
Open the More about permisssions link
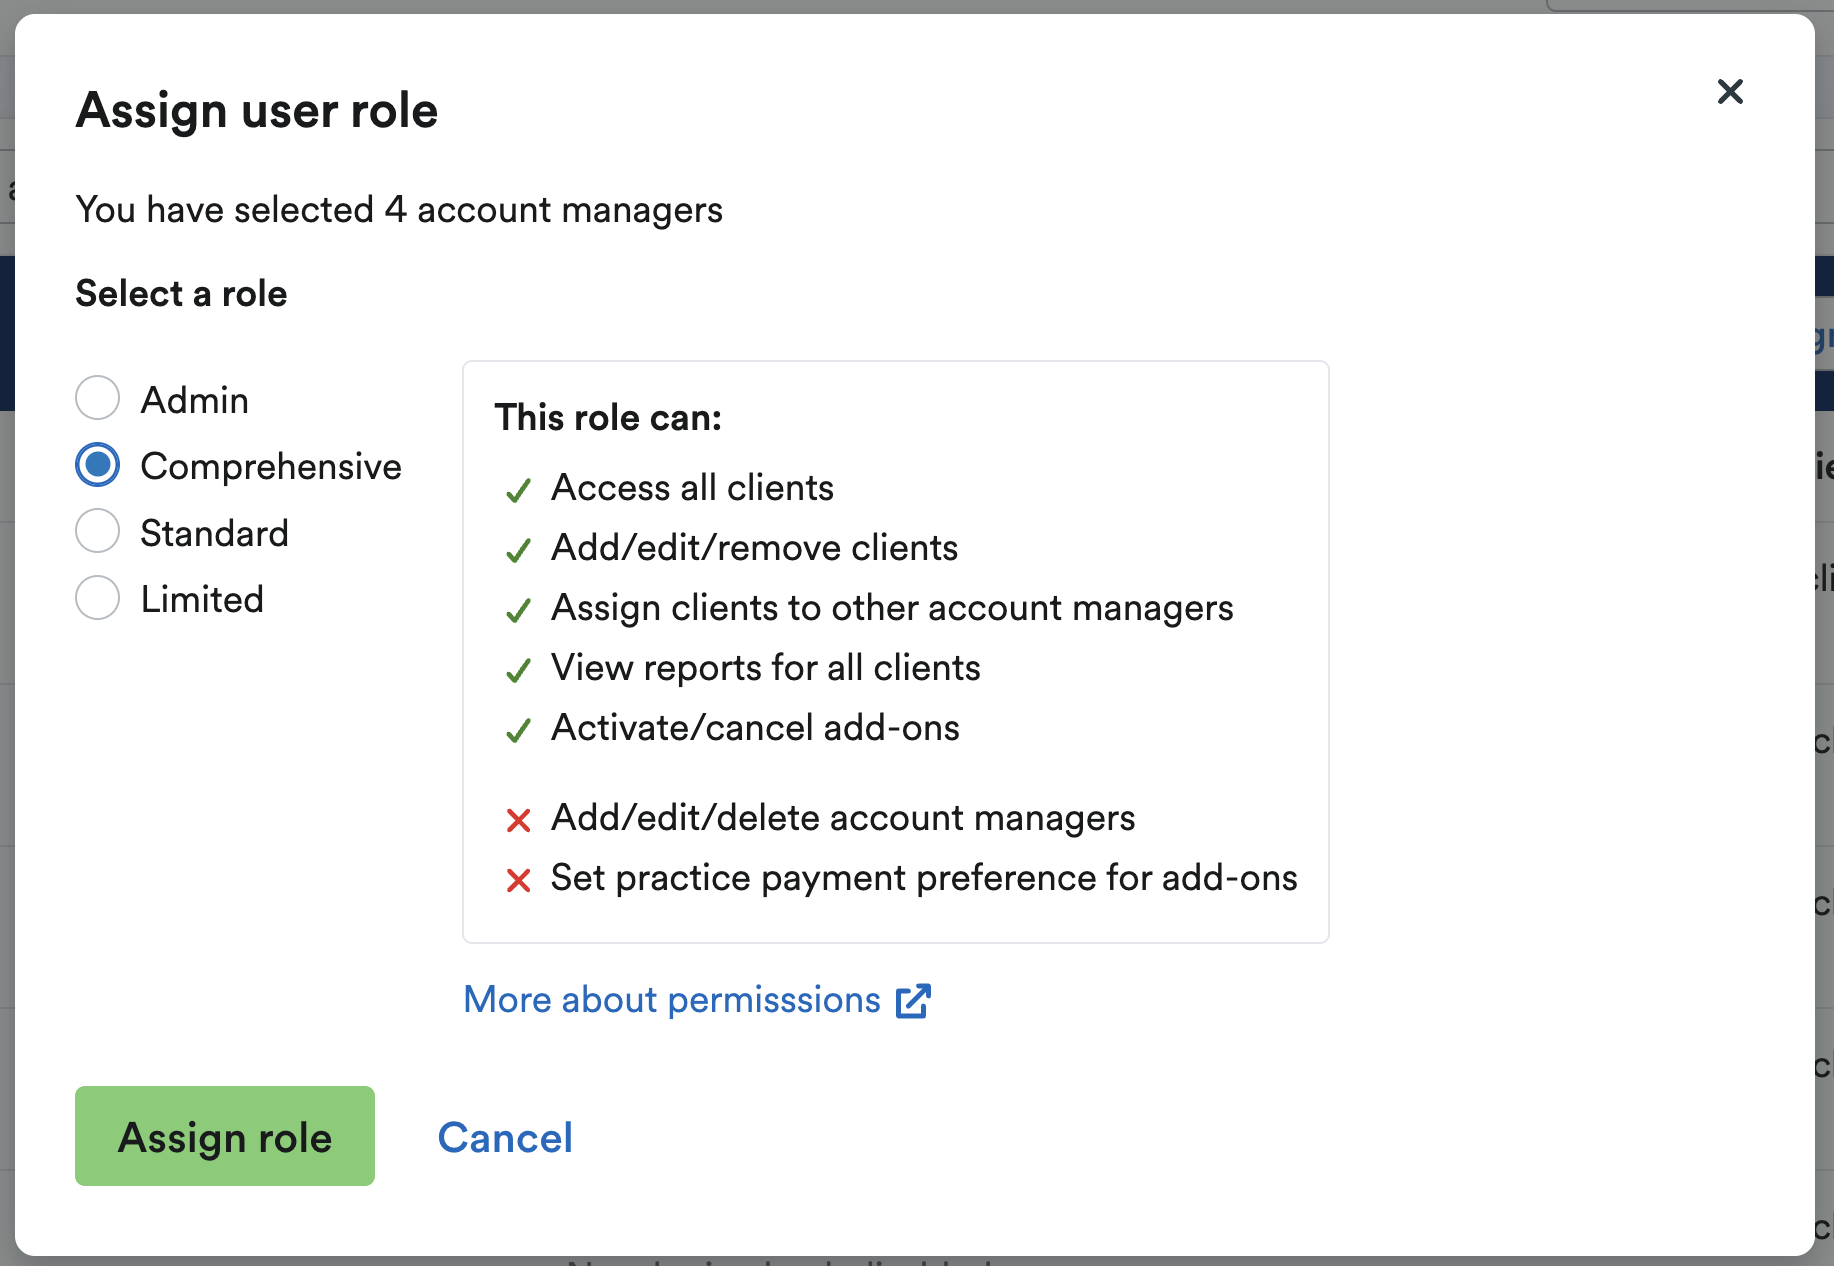pos(672,999)
